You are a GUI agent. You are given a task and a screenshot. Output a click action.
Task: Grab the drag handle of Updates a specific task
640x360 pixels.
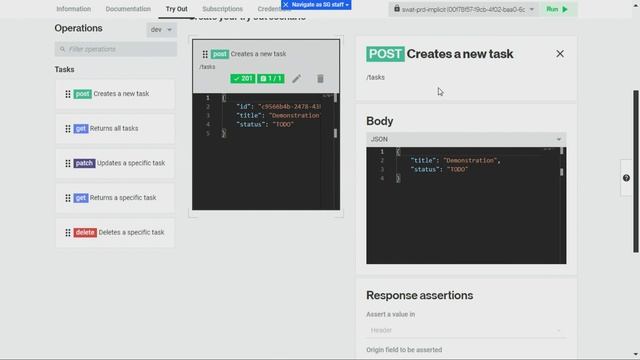pos(68,164)
